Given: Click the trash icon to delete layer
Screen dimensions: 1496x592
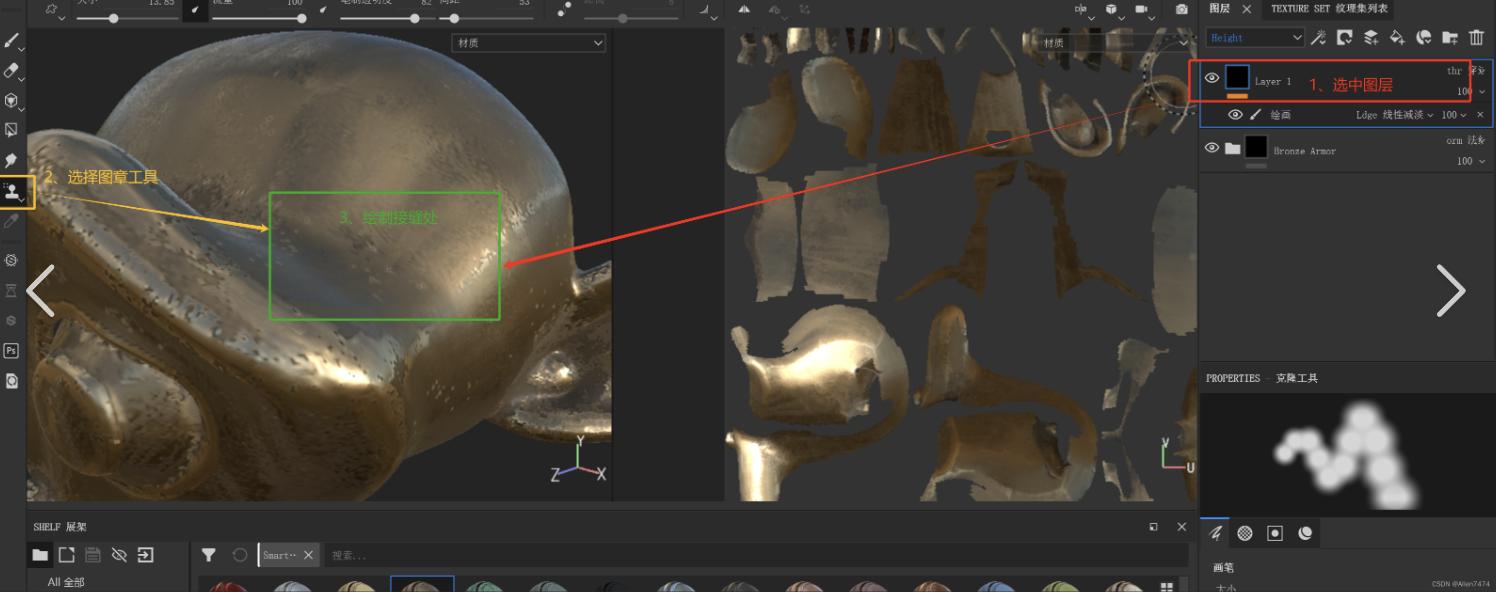Looking at the screenshot, I should 1476,38.
